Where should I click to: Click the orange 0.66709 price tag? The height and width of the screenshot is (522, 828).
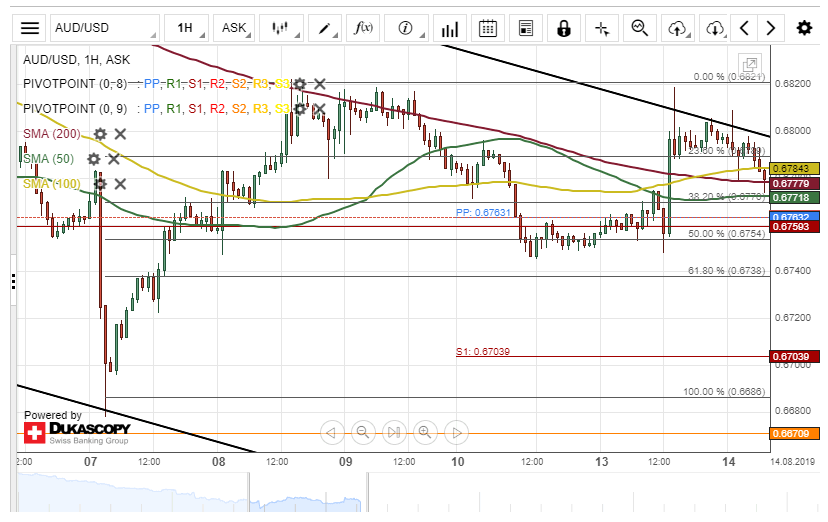click(x=795, y=434)
